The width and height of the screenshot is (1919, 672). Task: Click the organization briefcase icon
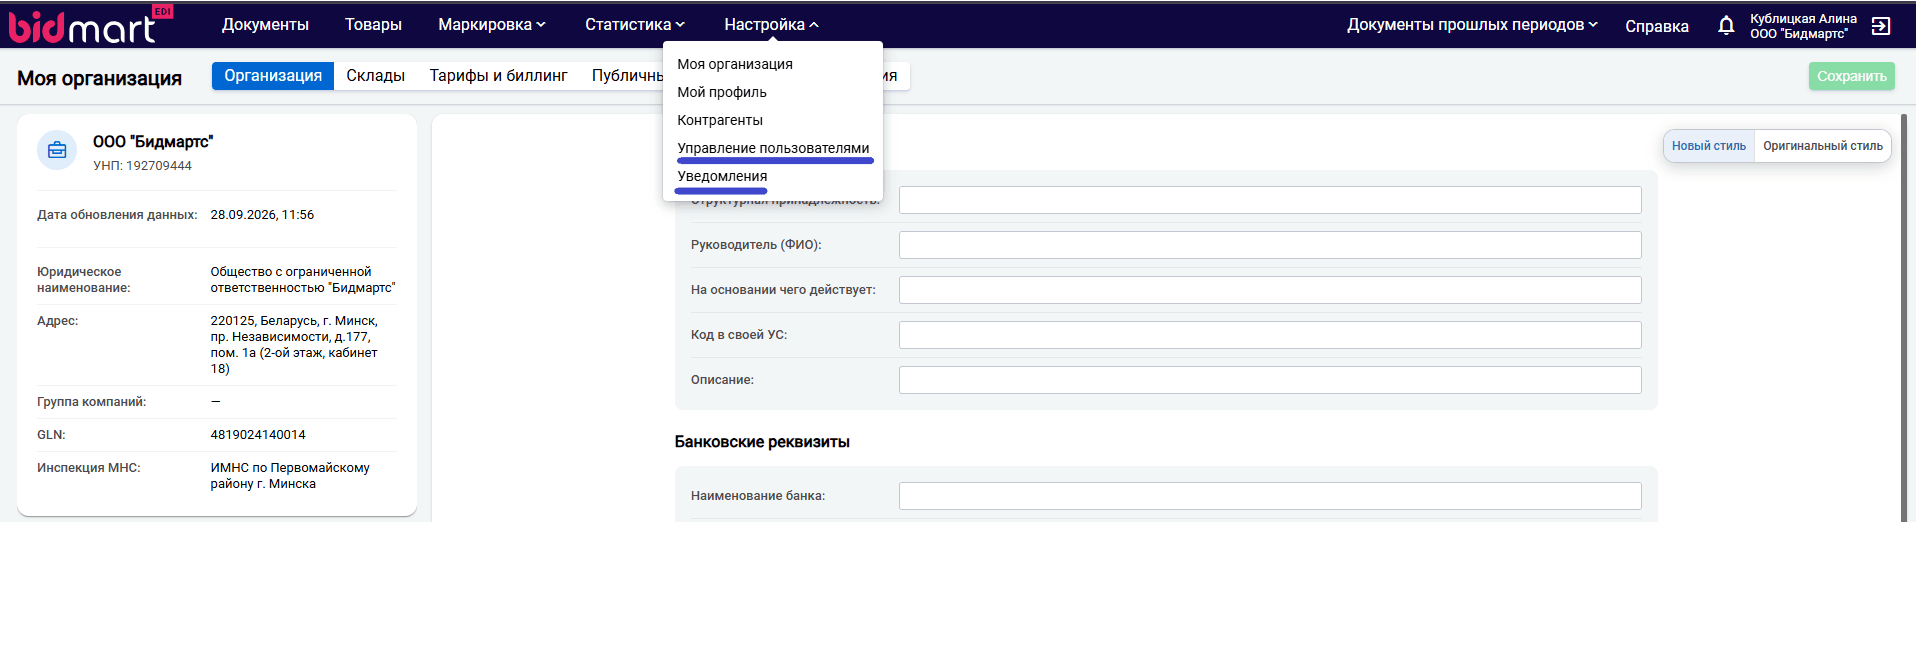click(57, 150)
